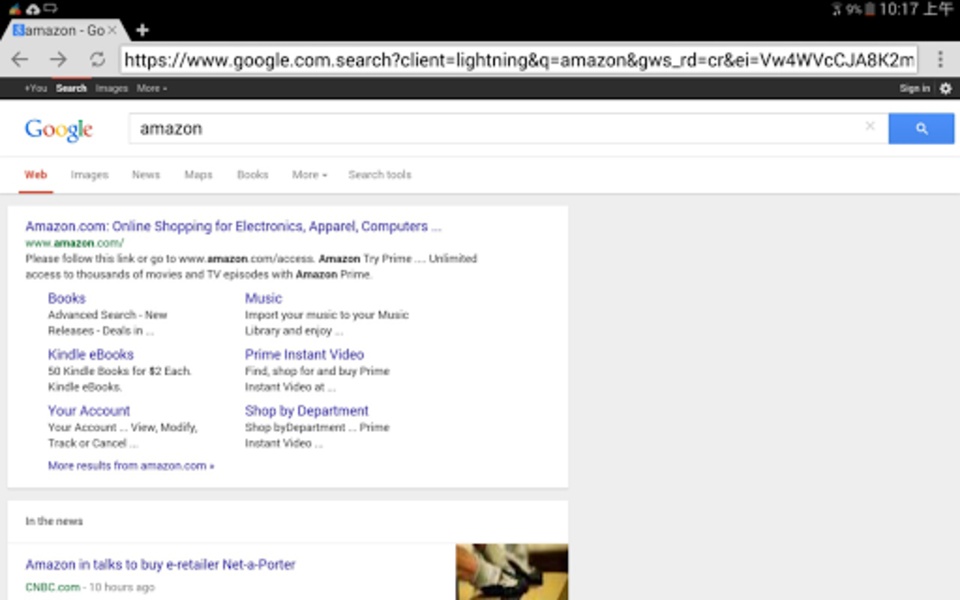Switch to the Images results tab

tap(89, 174)
